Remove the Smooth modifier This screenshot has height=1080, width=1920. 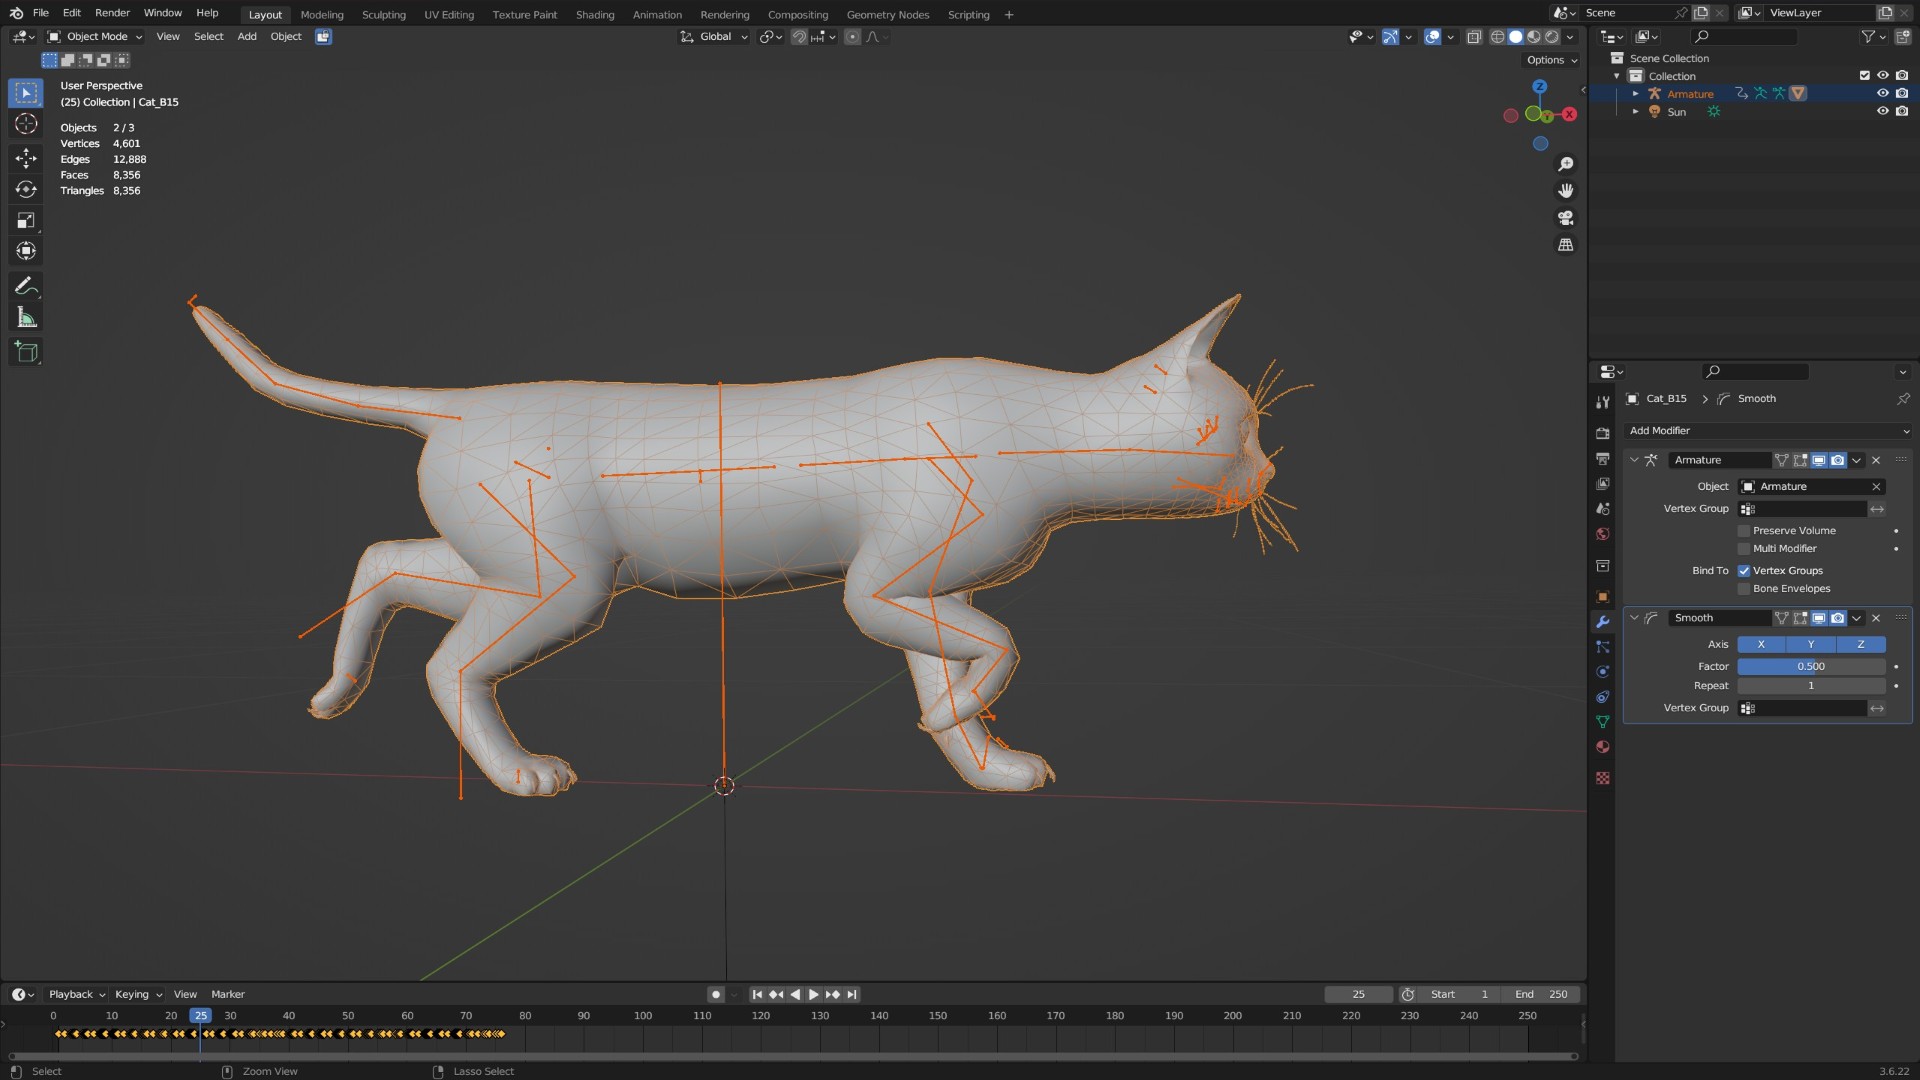coord(1876,619)
